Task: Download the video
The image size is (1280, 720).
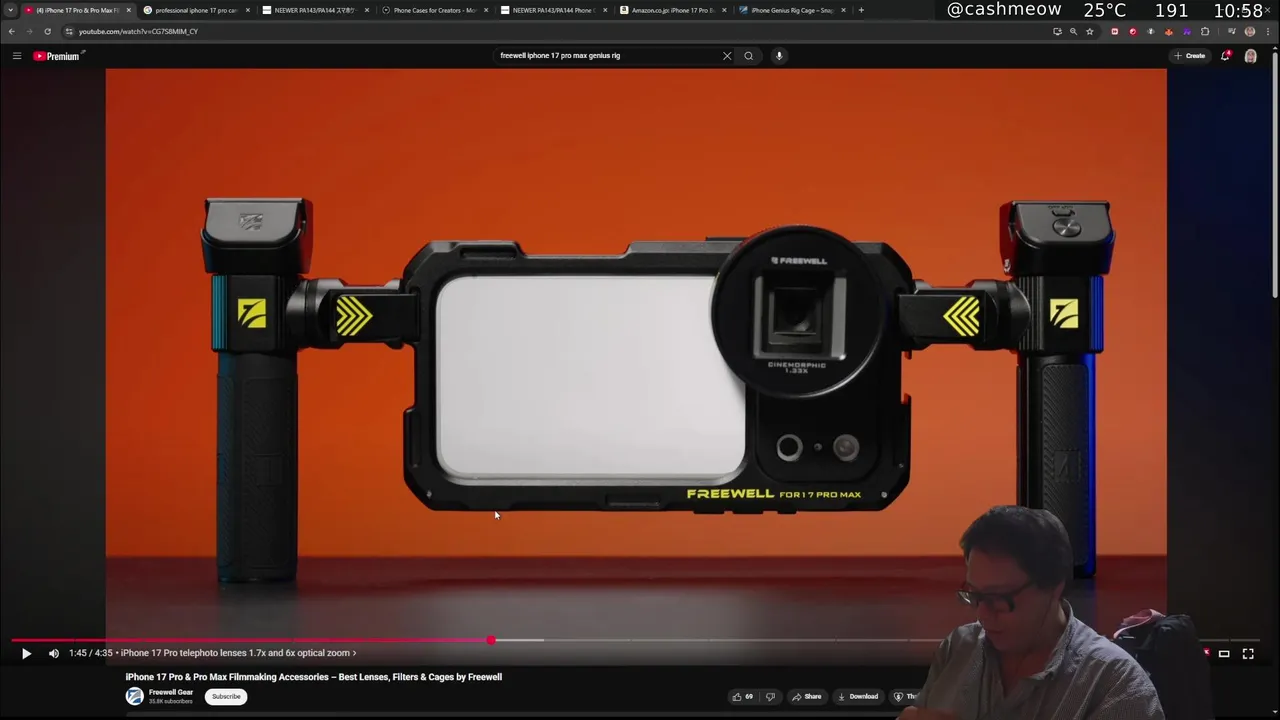Action: [x=858, y=696]
